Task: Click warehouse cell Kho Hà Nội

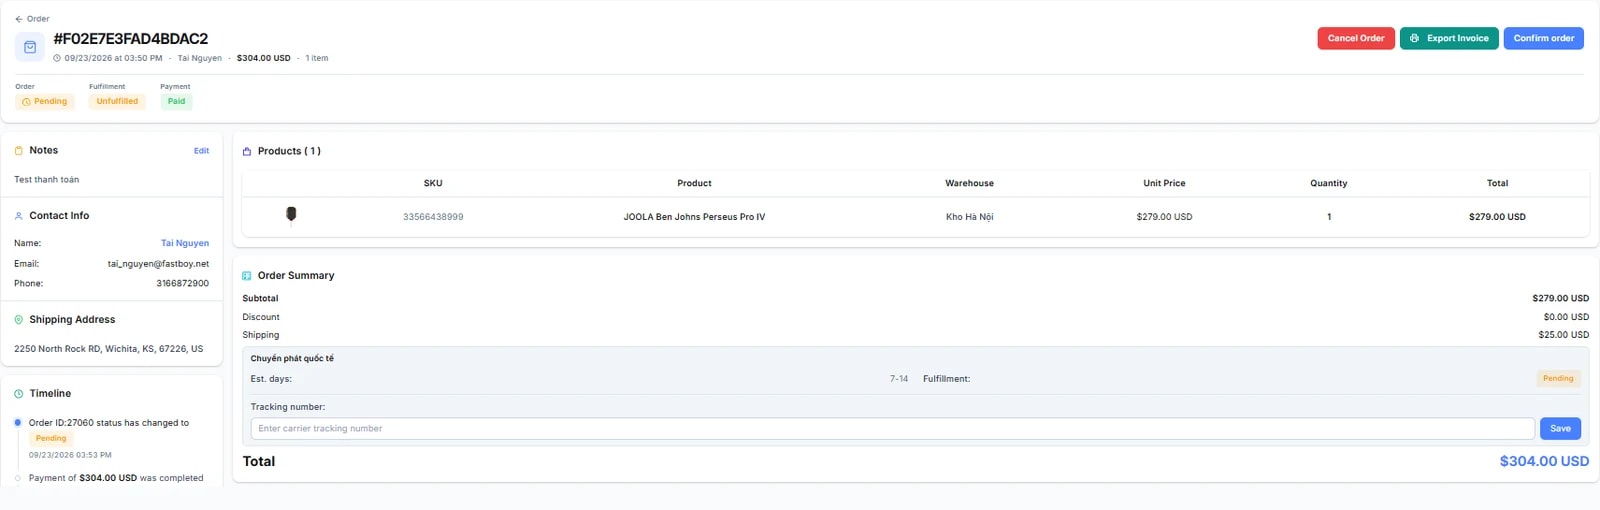Action: [969, 217]
